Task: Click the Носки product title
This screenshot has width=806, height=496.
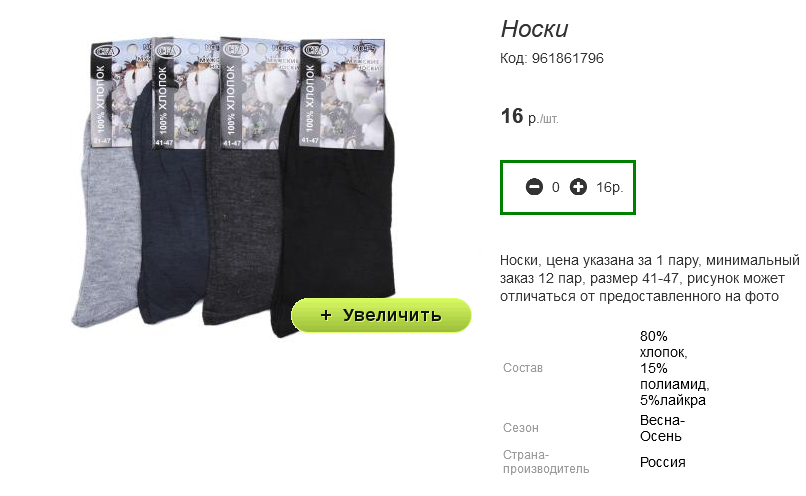Action: click(535, 29)
